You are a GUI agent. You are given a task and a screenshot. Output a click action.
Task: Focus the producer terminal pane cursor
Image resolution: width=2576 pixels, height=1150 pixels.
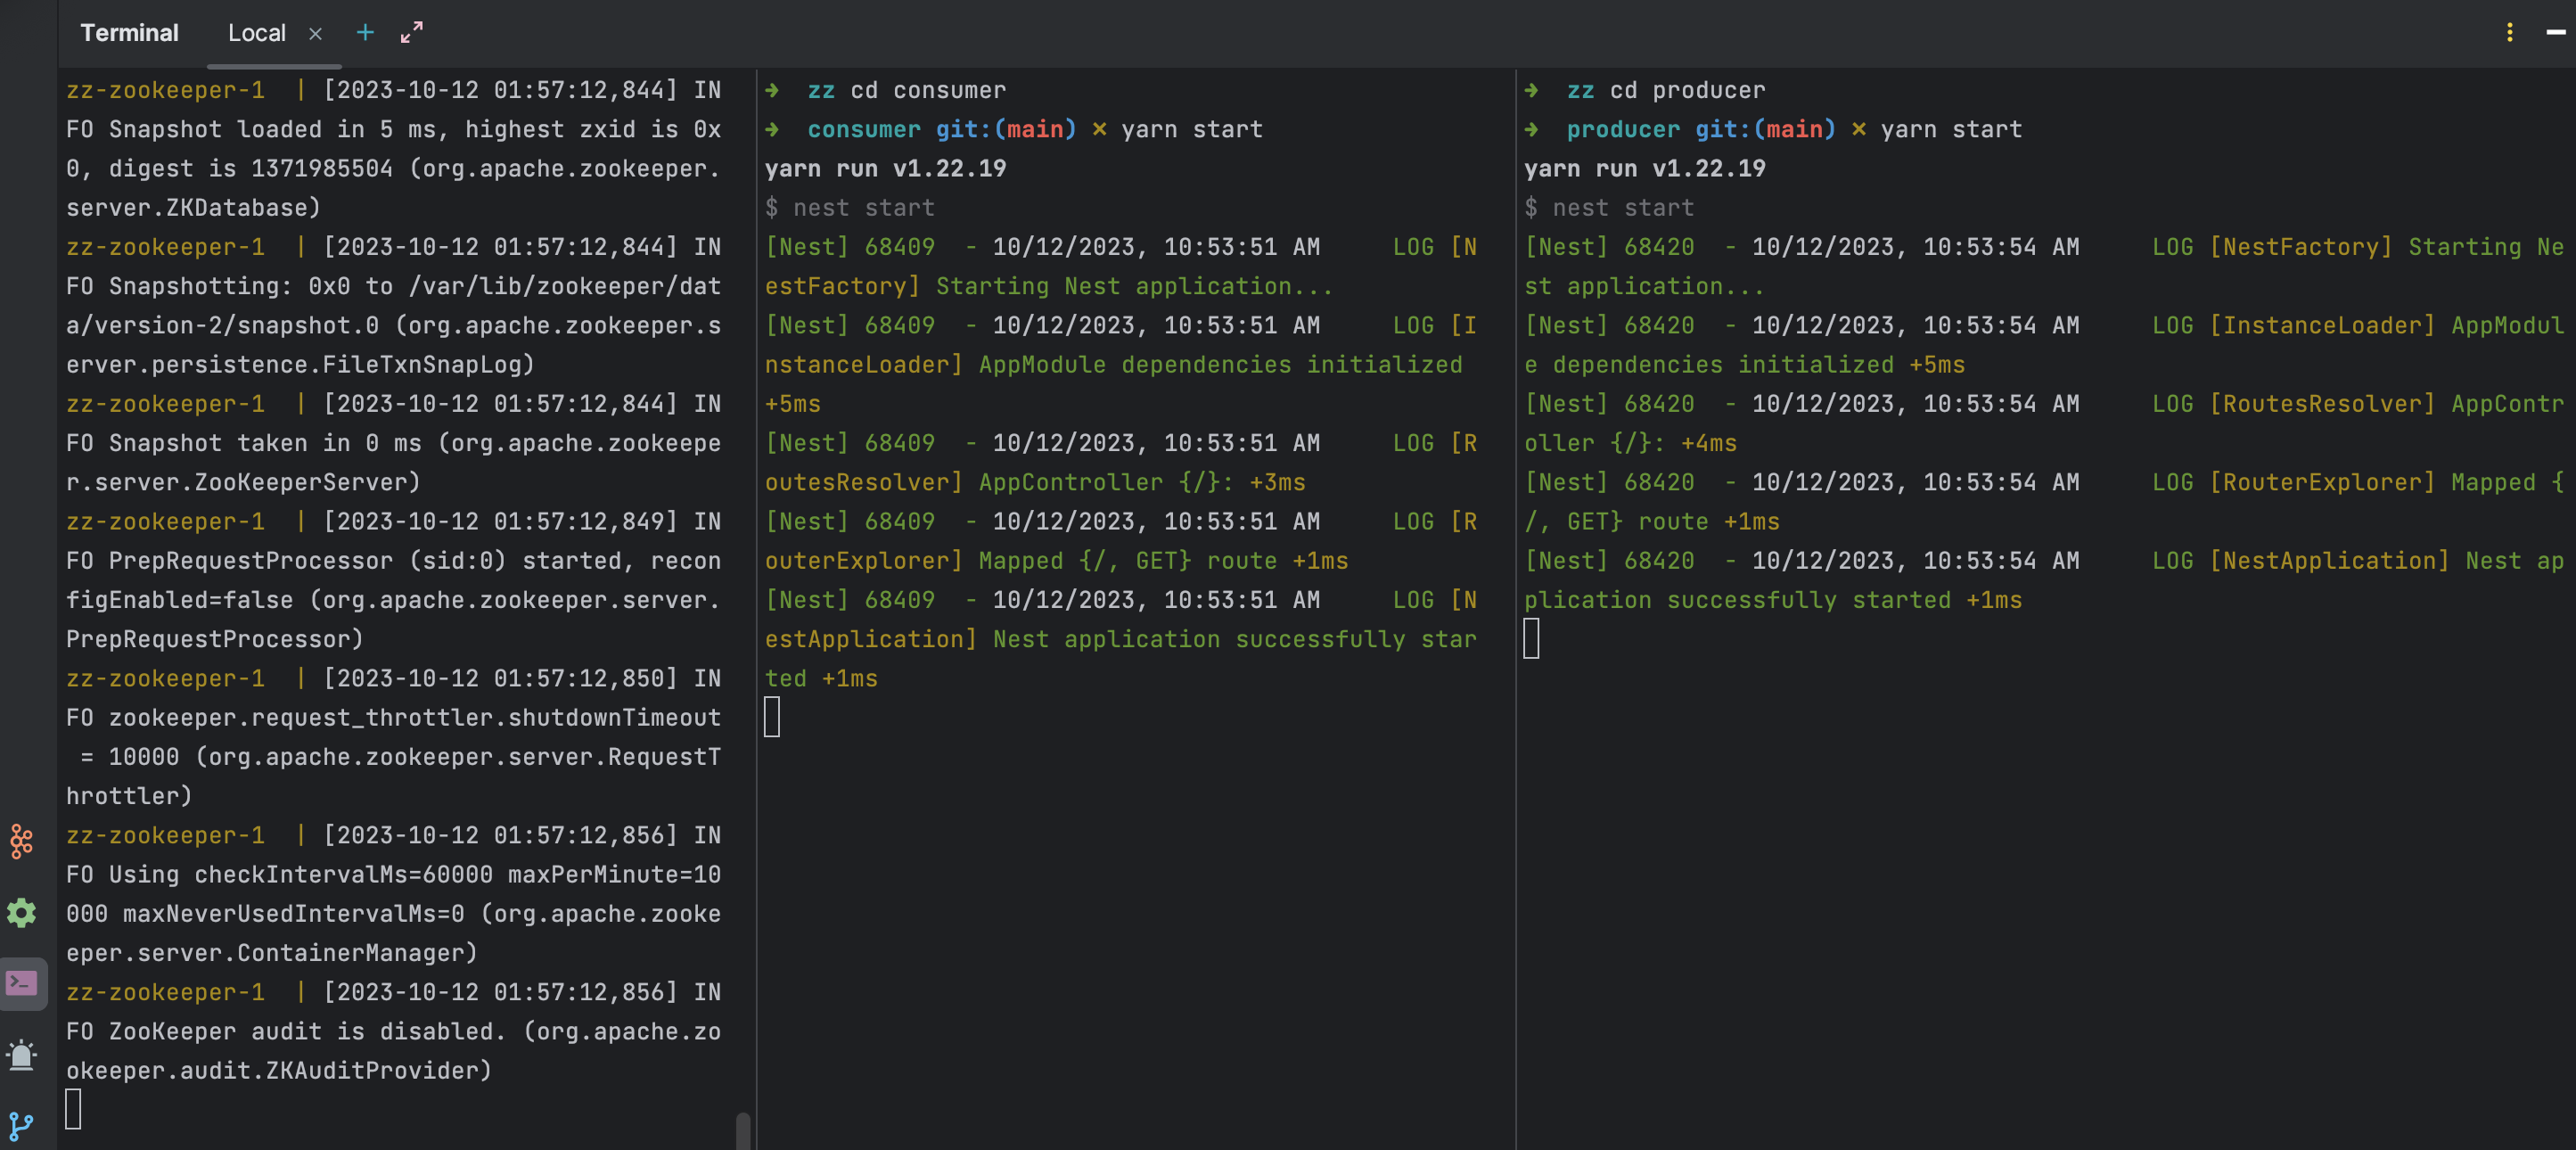[1531, 638]
